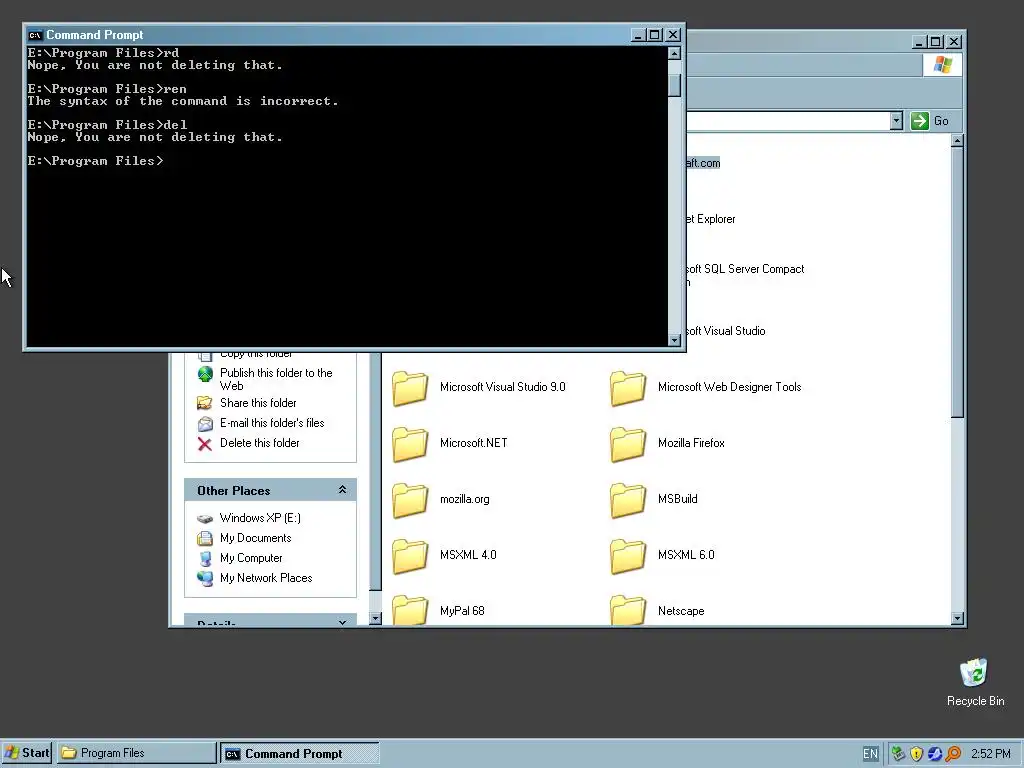Select the Netscape folder icon
Screen dimensions: 1024x768
pyautogui.click(x=628, y=609)
